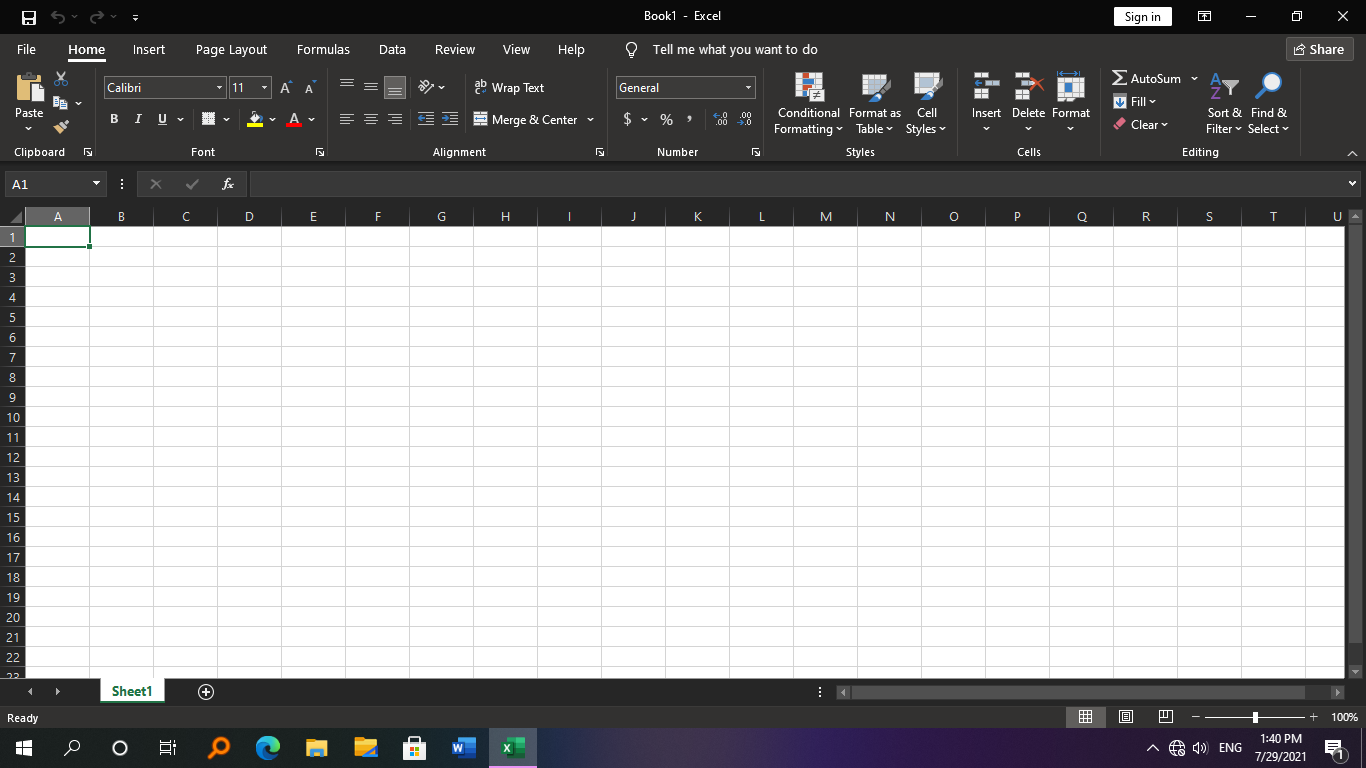1366x768 pixels.
Task: Open Conditional Formatting menu
Action: point(809,104)
